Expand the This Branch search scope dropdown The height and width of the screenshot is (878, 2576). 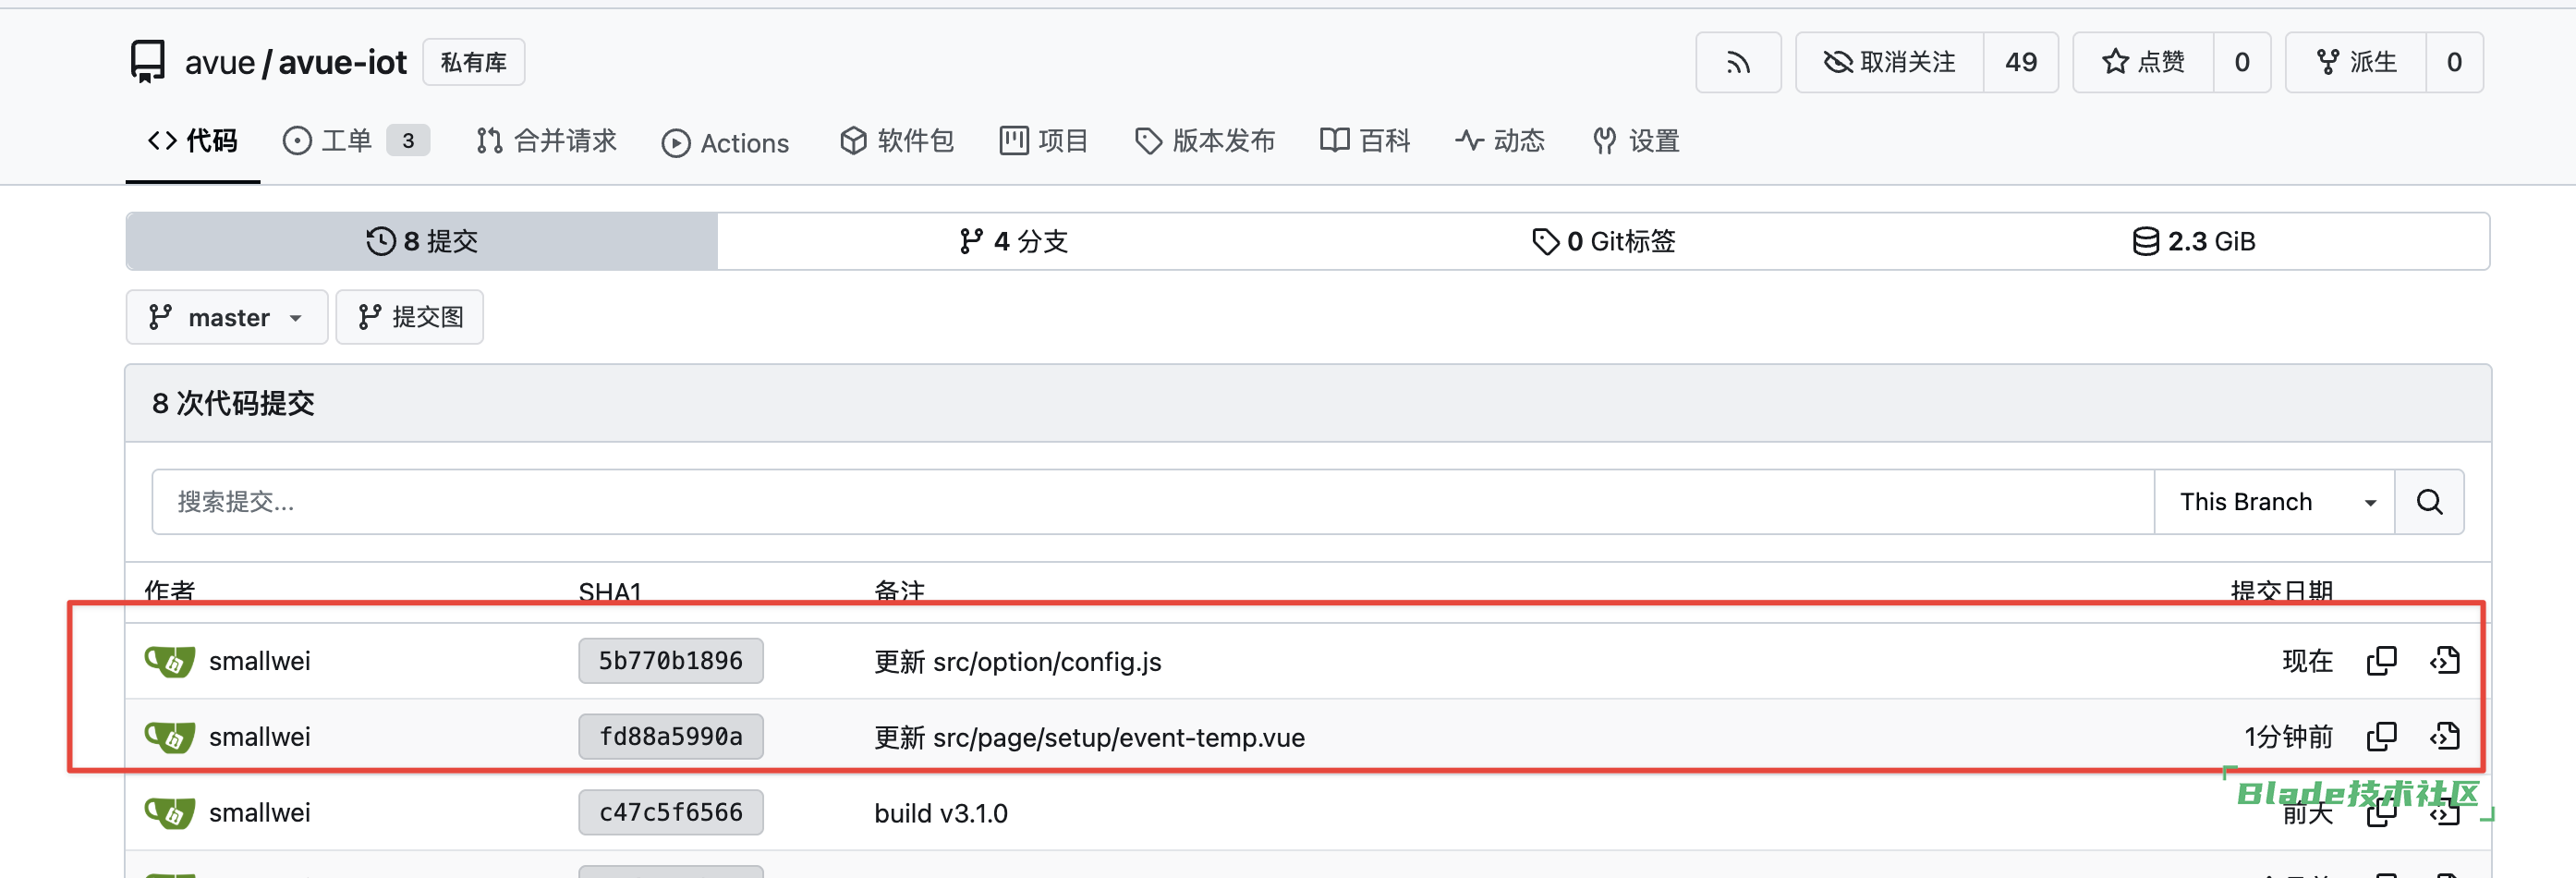[2273, 502]
